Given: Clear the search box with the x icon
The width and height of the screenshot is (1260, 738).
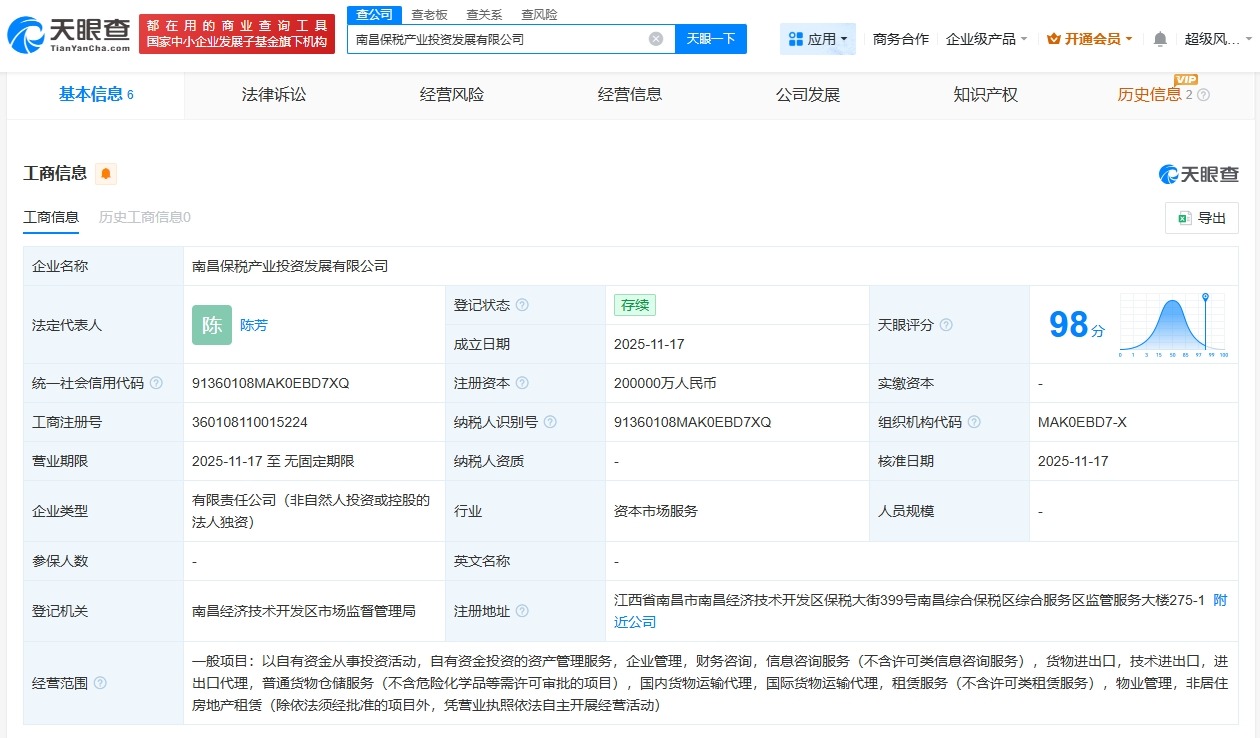Looking at the screenshot, I should (655, 38).
